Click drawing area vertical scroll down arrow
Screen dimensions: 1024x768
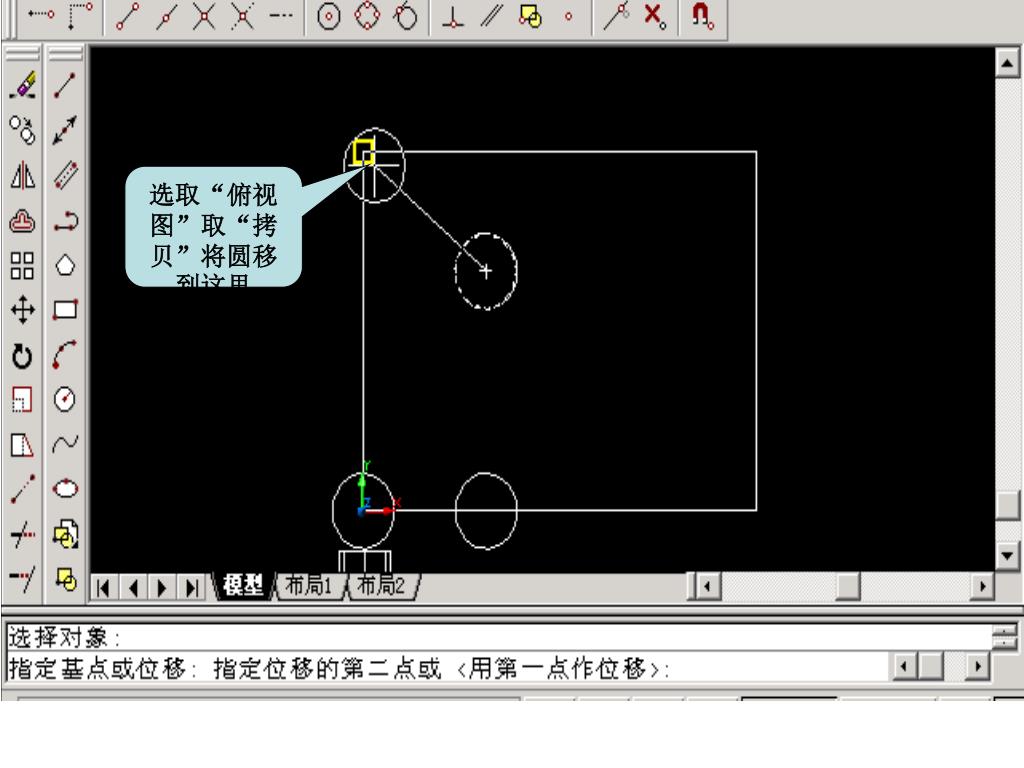1007,556
